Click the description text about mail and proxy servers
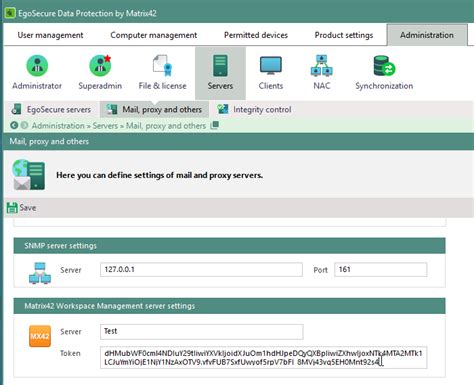474x385 pixels. (159, 175)
